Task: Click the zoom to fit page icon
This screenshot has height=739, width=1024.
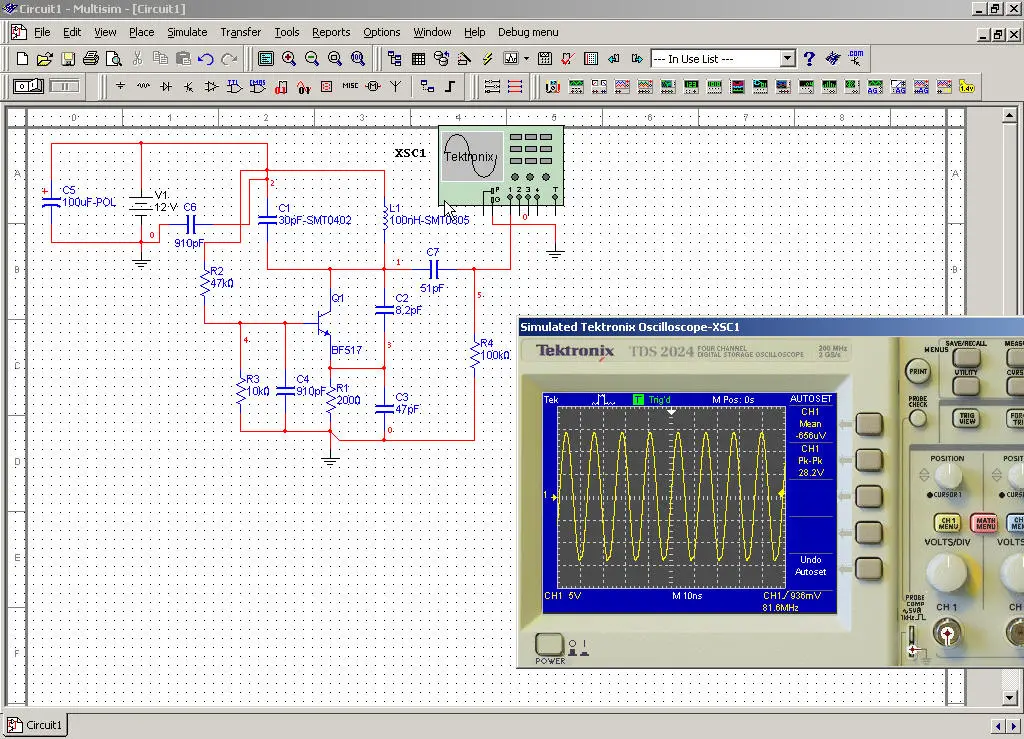Action: pos(358,59)
